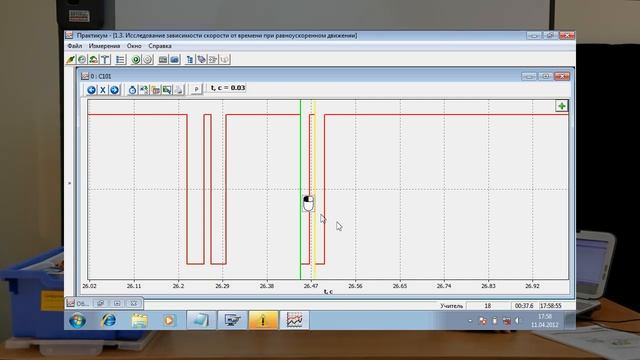Move the graph right with the blue forward arrow
This screenshot has height=360, width=640.
(115, 90)
